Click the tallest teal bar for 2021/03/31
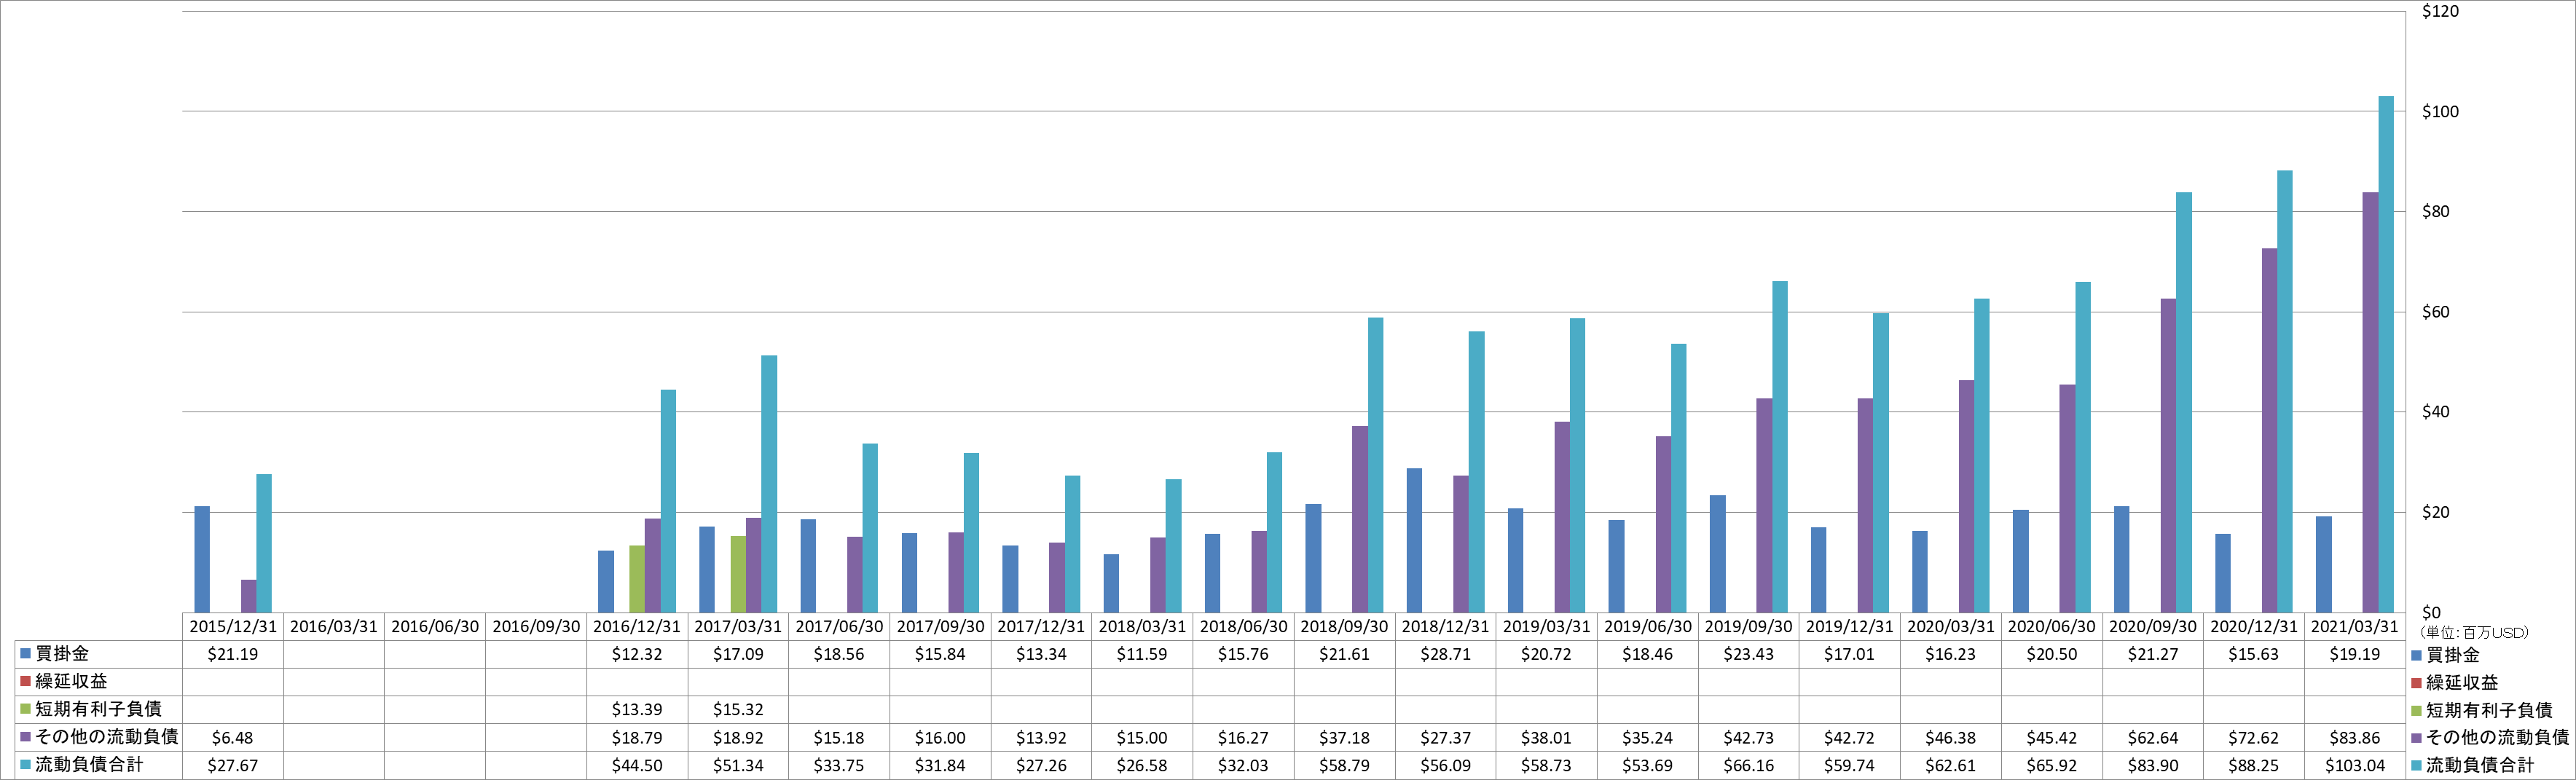Viewport: 2576px width, 780px height. pyautogui.click(x=2386, y=354)
